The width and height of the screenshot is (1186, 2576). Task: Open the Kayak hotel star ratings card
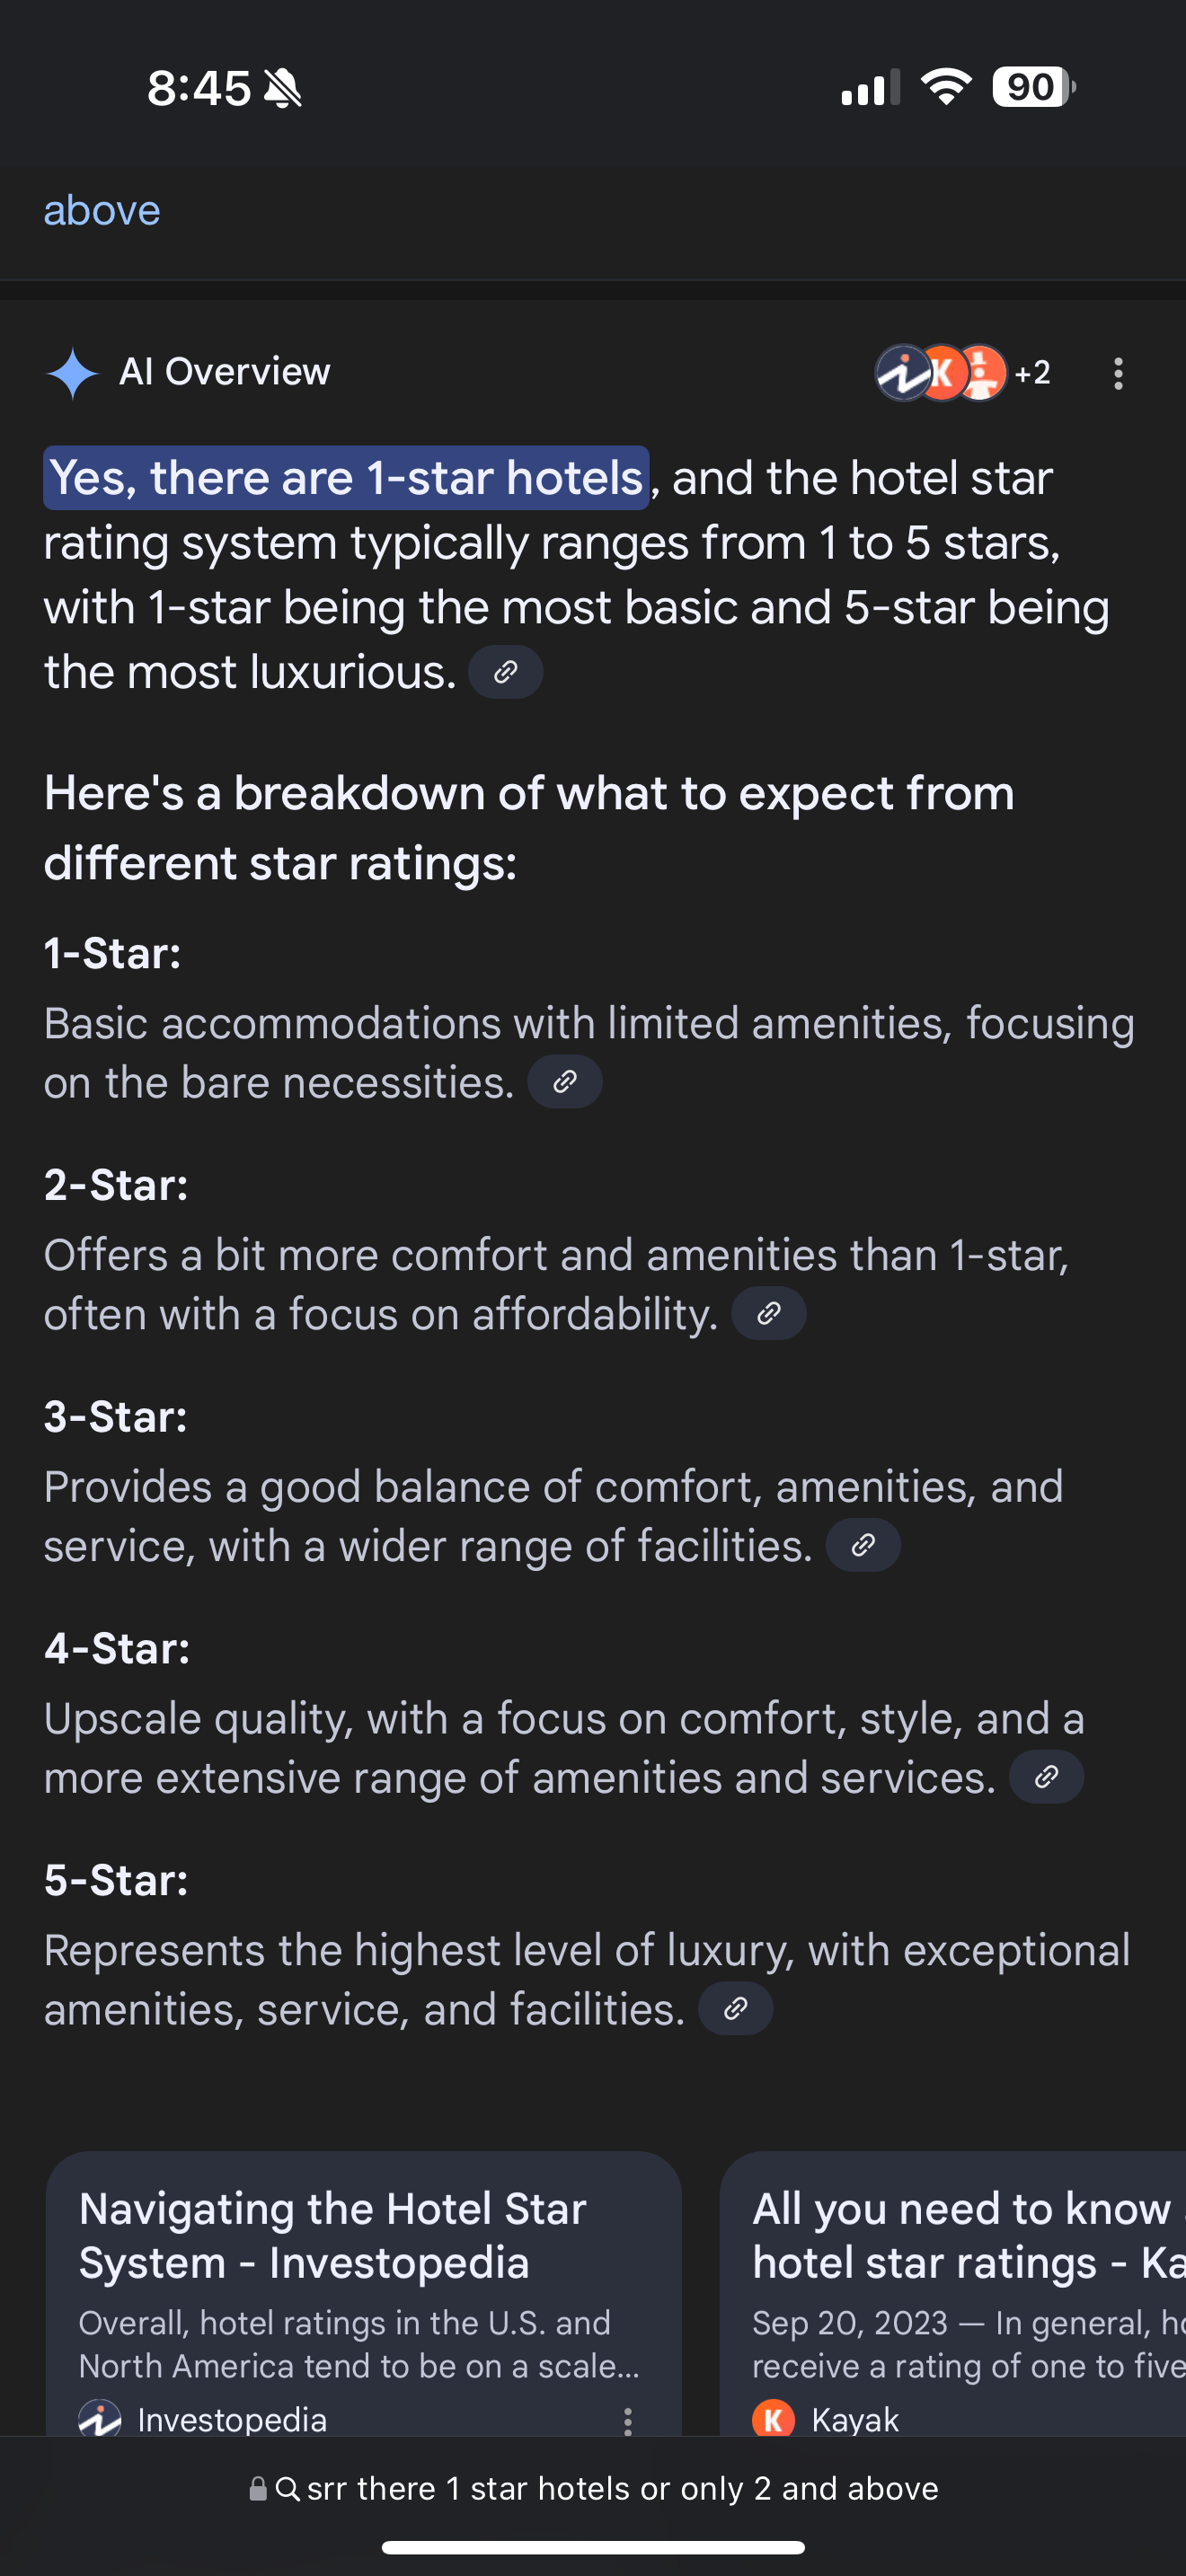[x=960, y=2236]
